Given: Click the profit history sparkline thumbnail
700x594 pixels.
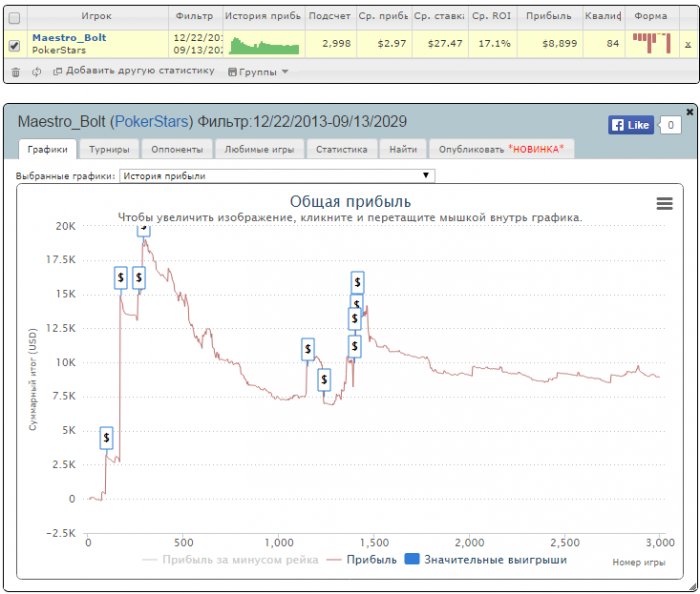Looking at the screenshot, I should click(x=264, y=46).
